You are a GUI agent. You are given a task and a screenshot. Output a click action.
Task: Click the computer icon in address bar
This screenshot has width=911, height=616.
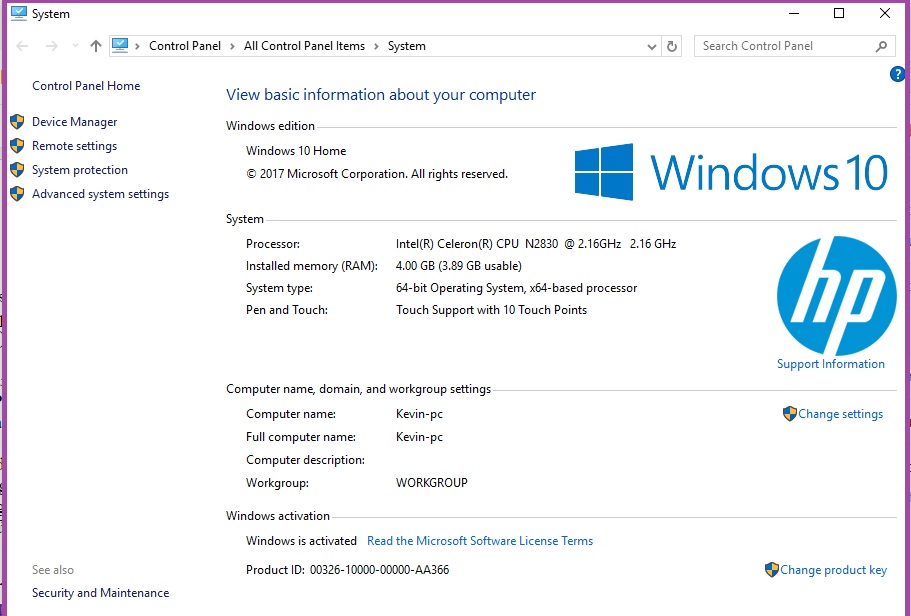(x=120, y=45)
